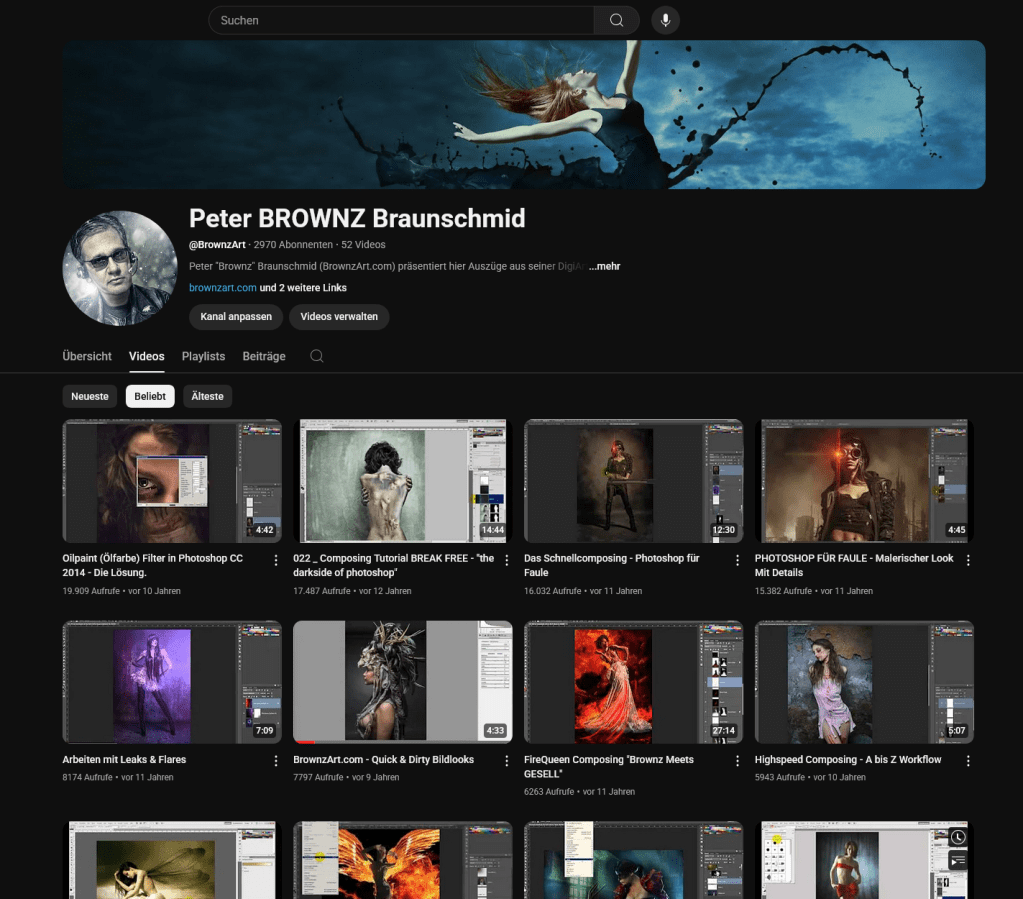Screen dimensions: 1023x899
Task: Click the Kanal anpassen button
Action: click(236, 317)
